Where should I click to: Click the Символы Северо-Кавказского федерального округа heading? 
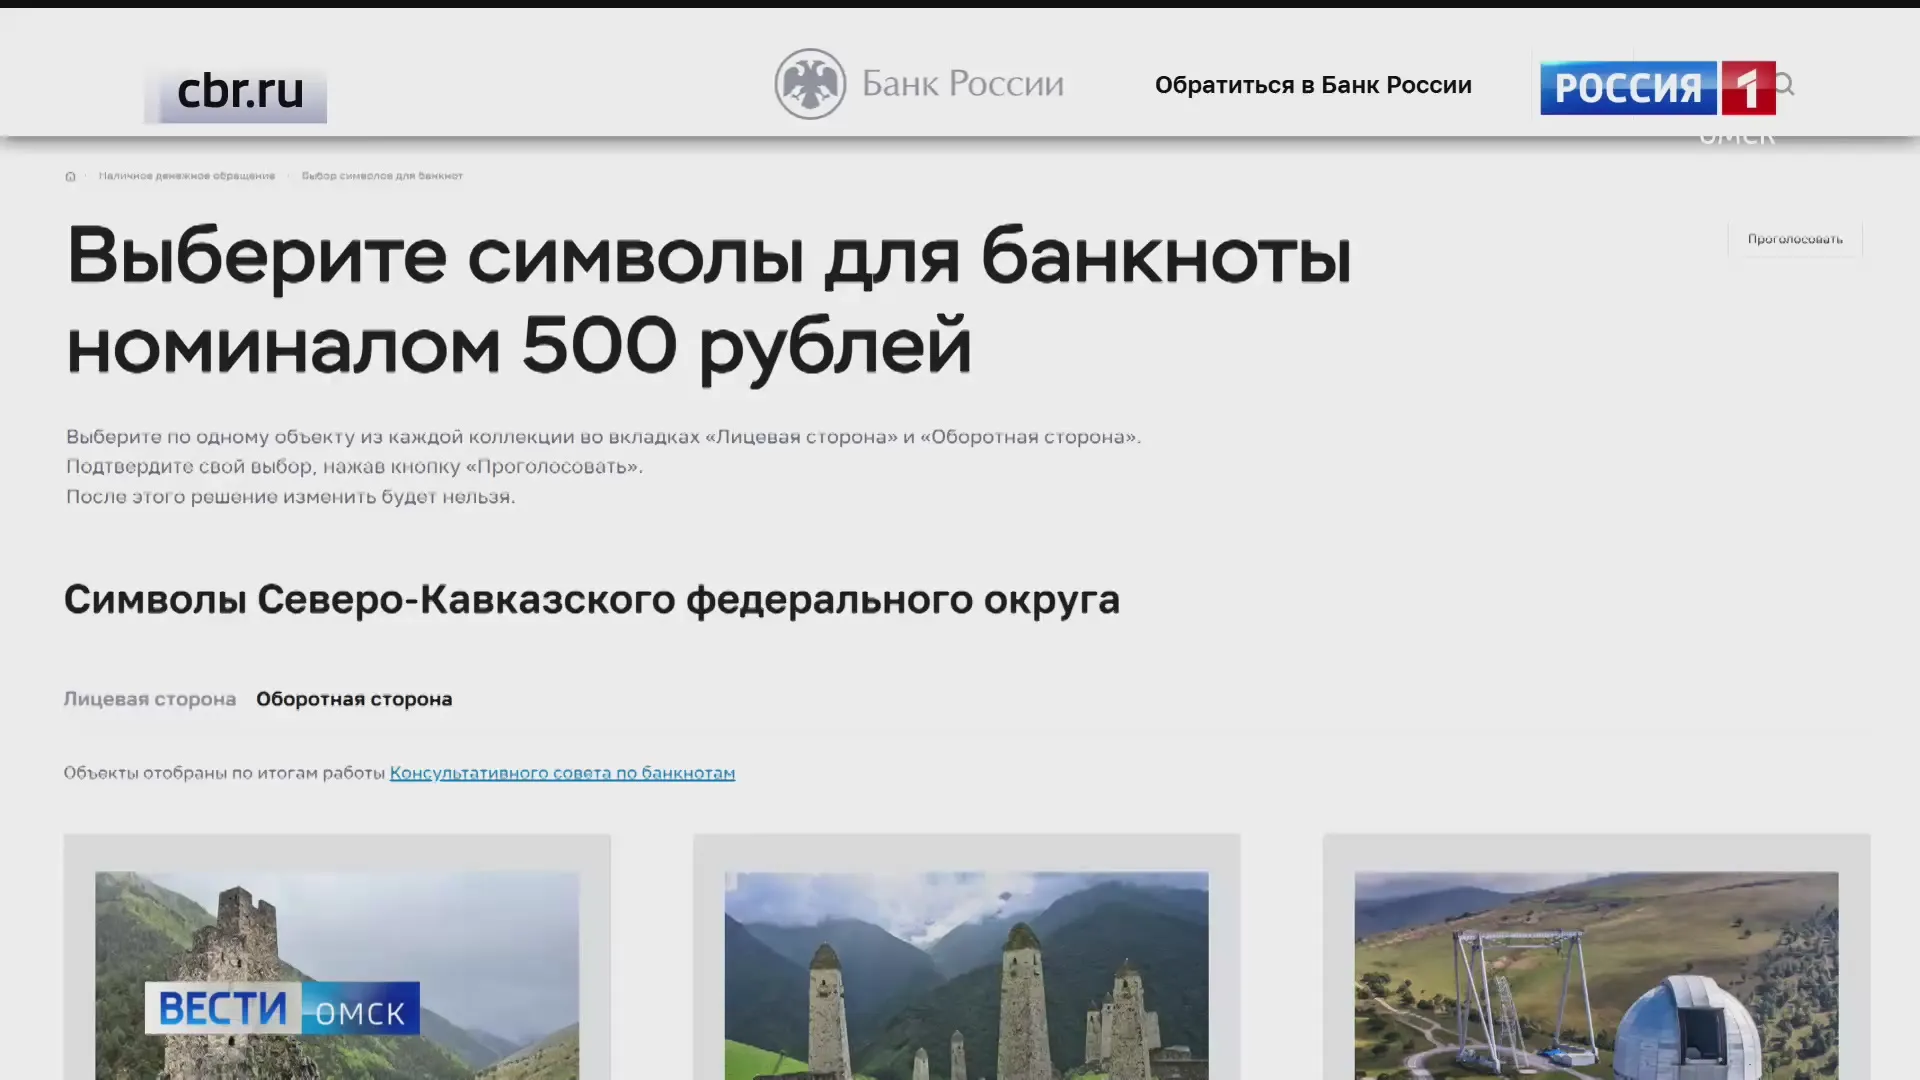click(591, 600)
